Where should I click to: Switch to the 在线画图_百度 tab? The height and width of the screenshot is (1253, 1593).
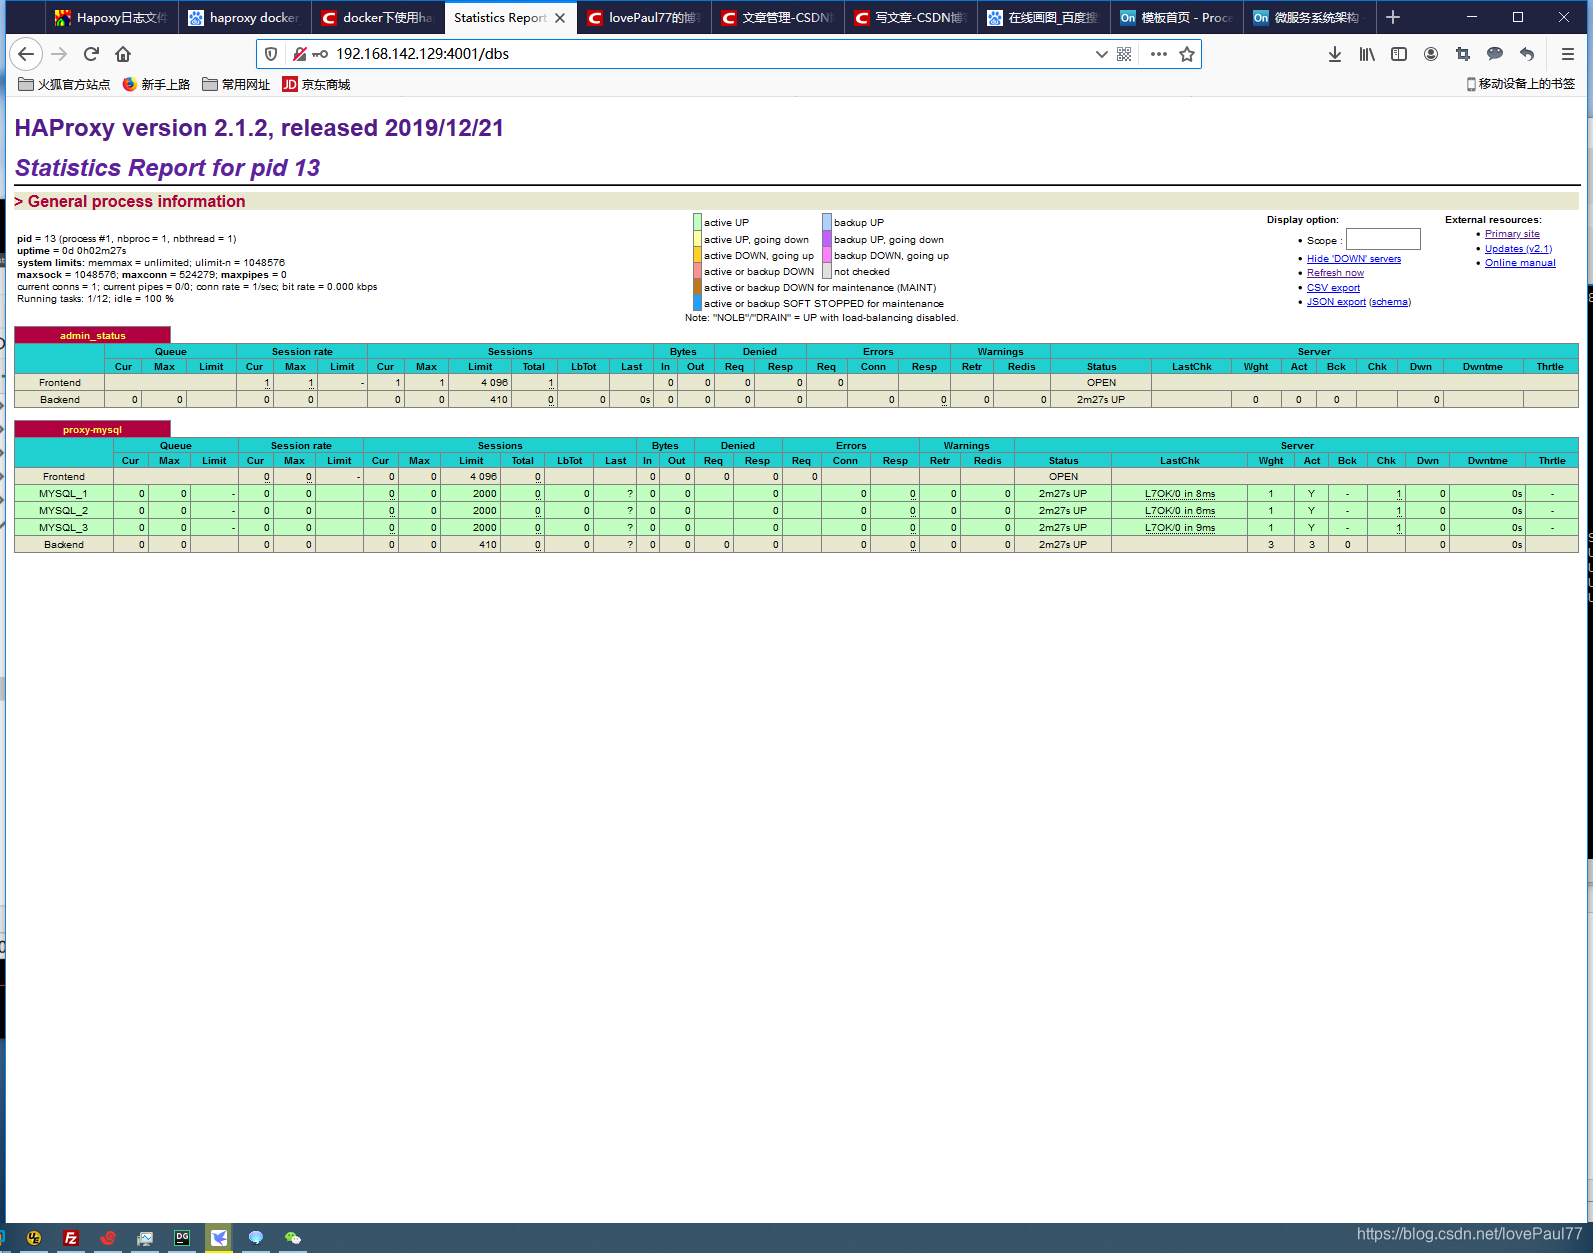[1043, 18]
